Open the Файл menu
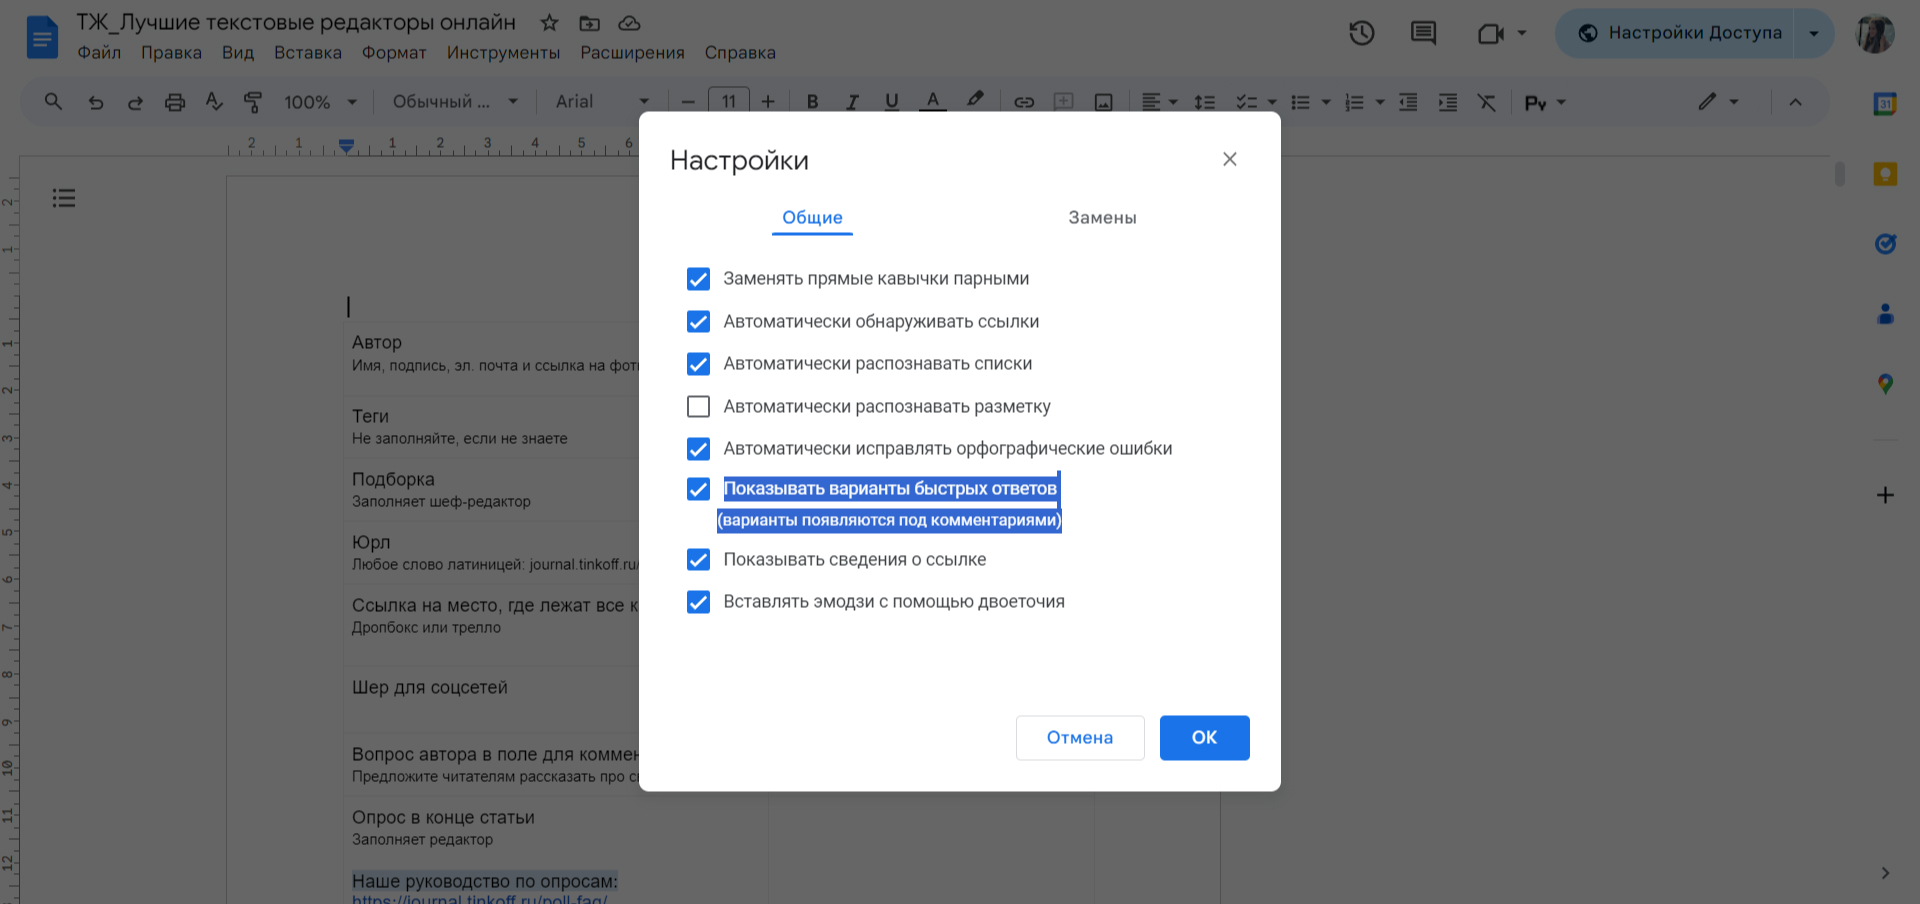Screen dimensions: 1920x904 (x=99, y=53)
